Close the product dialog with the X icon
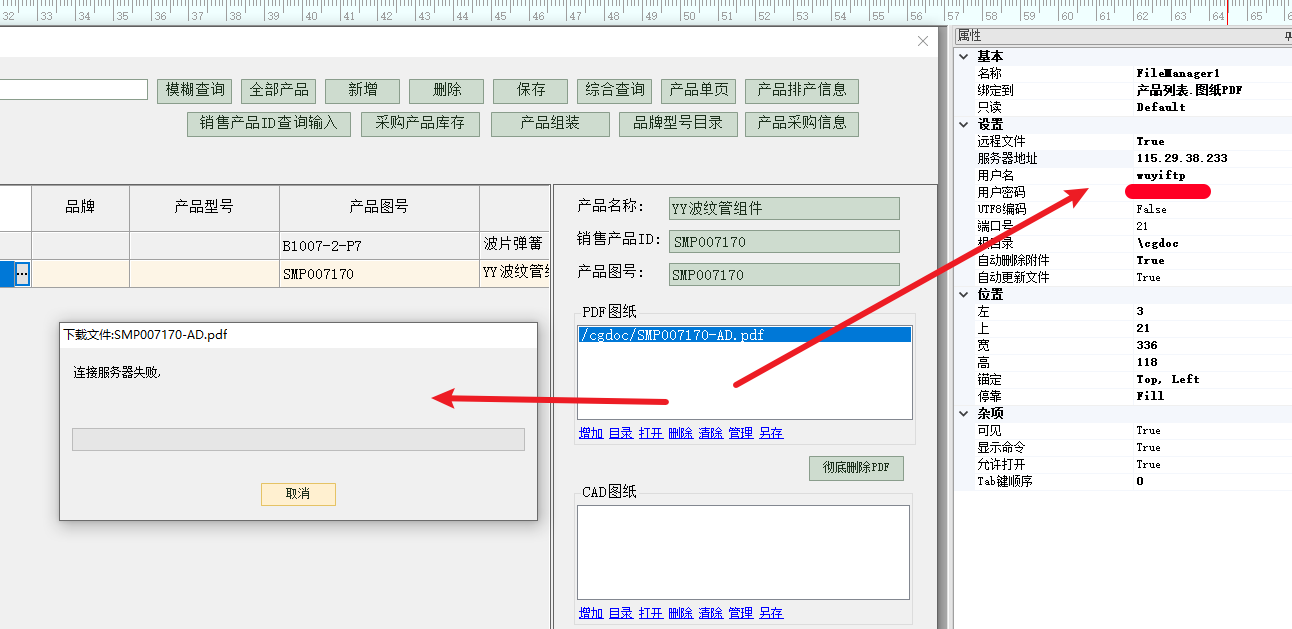The height and width of the screenshot is (629, 1292). click(x=923, y=41)
